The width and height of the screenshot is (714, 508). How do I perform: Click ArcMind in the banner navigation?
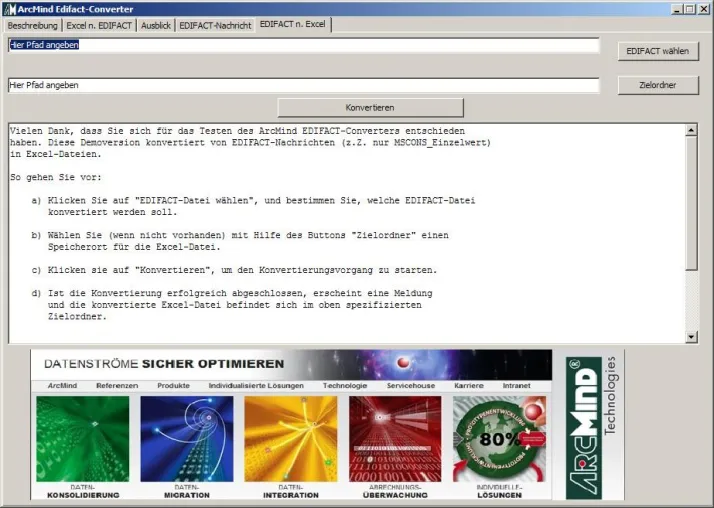pos(62,386)
